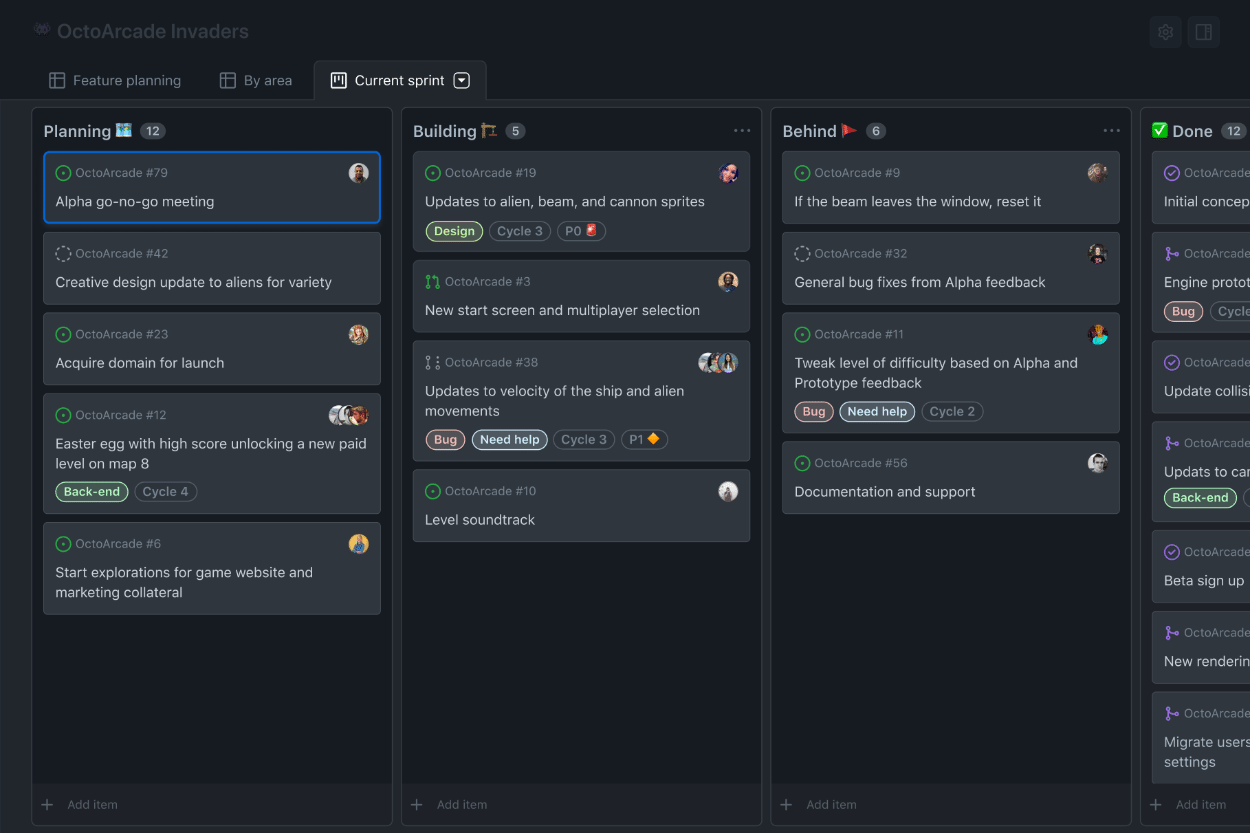Open Behind column three-dot menu
The height and width of the screenshot is (833, 1250).
[1111, 131]
